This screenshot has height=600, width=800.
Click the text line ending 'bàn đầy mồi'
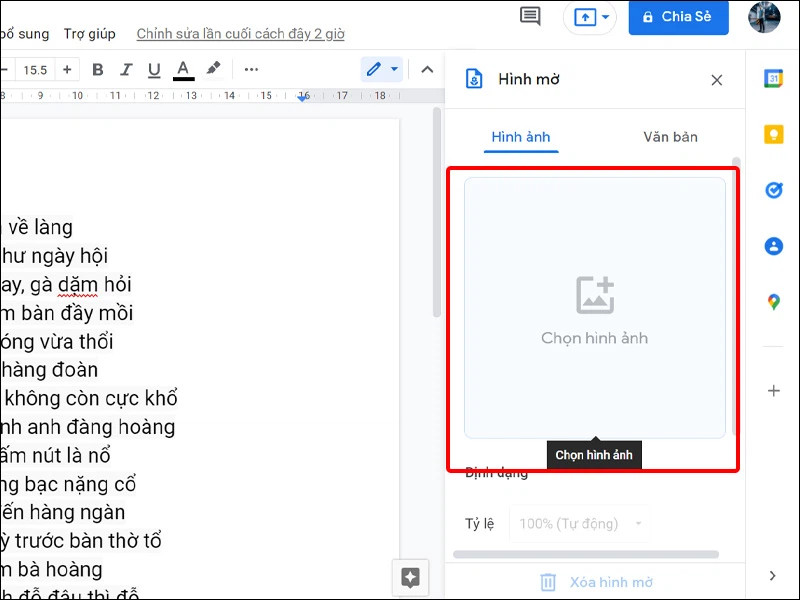click(66, 313)
